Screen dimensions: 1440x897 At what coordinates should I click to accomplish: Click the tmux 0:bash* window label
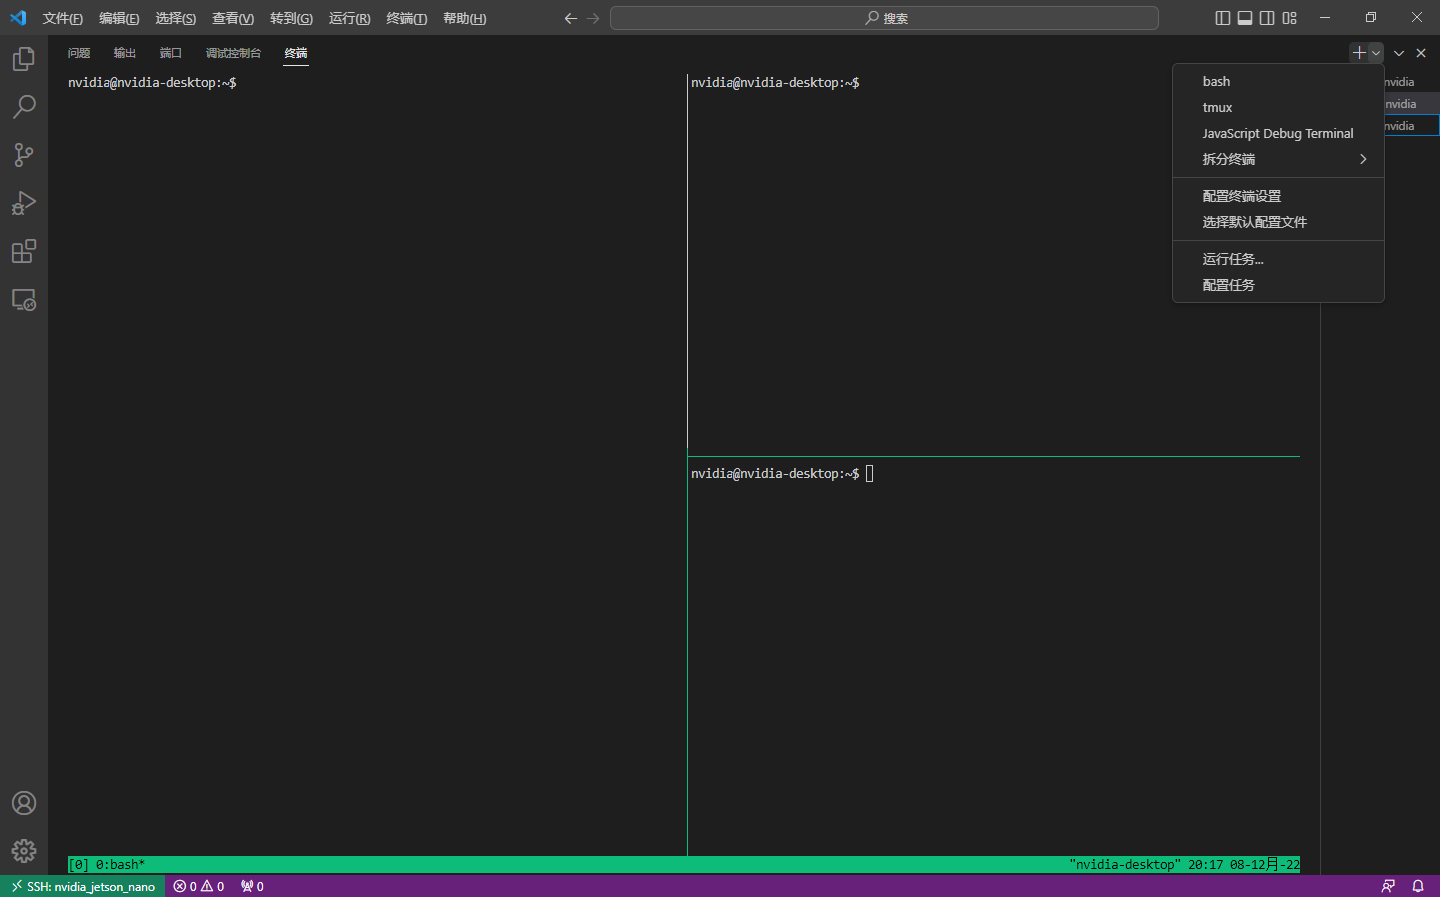click(x=120, y=865)
